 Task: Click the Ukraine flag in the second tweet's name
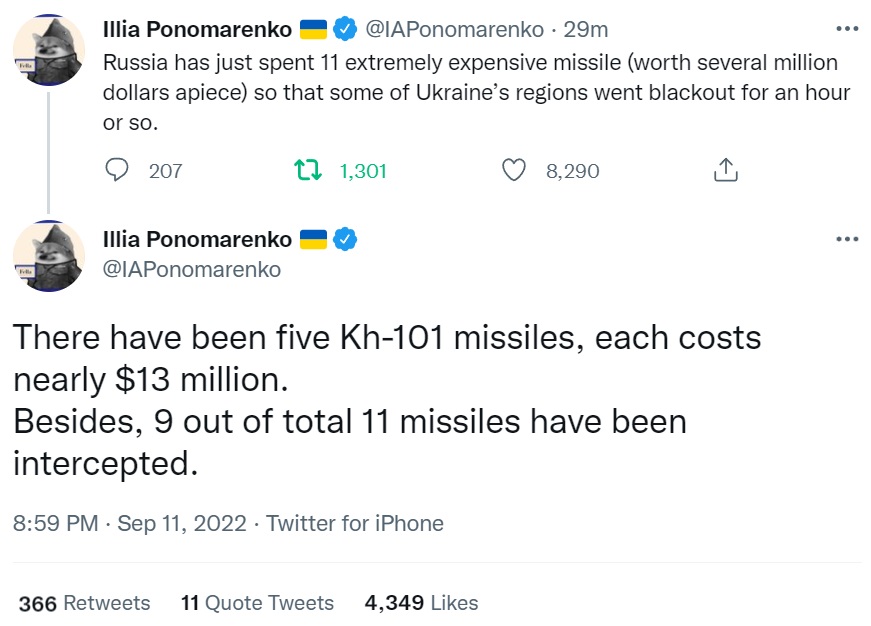pos(313,240)
